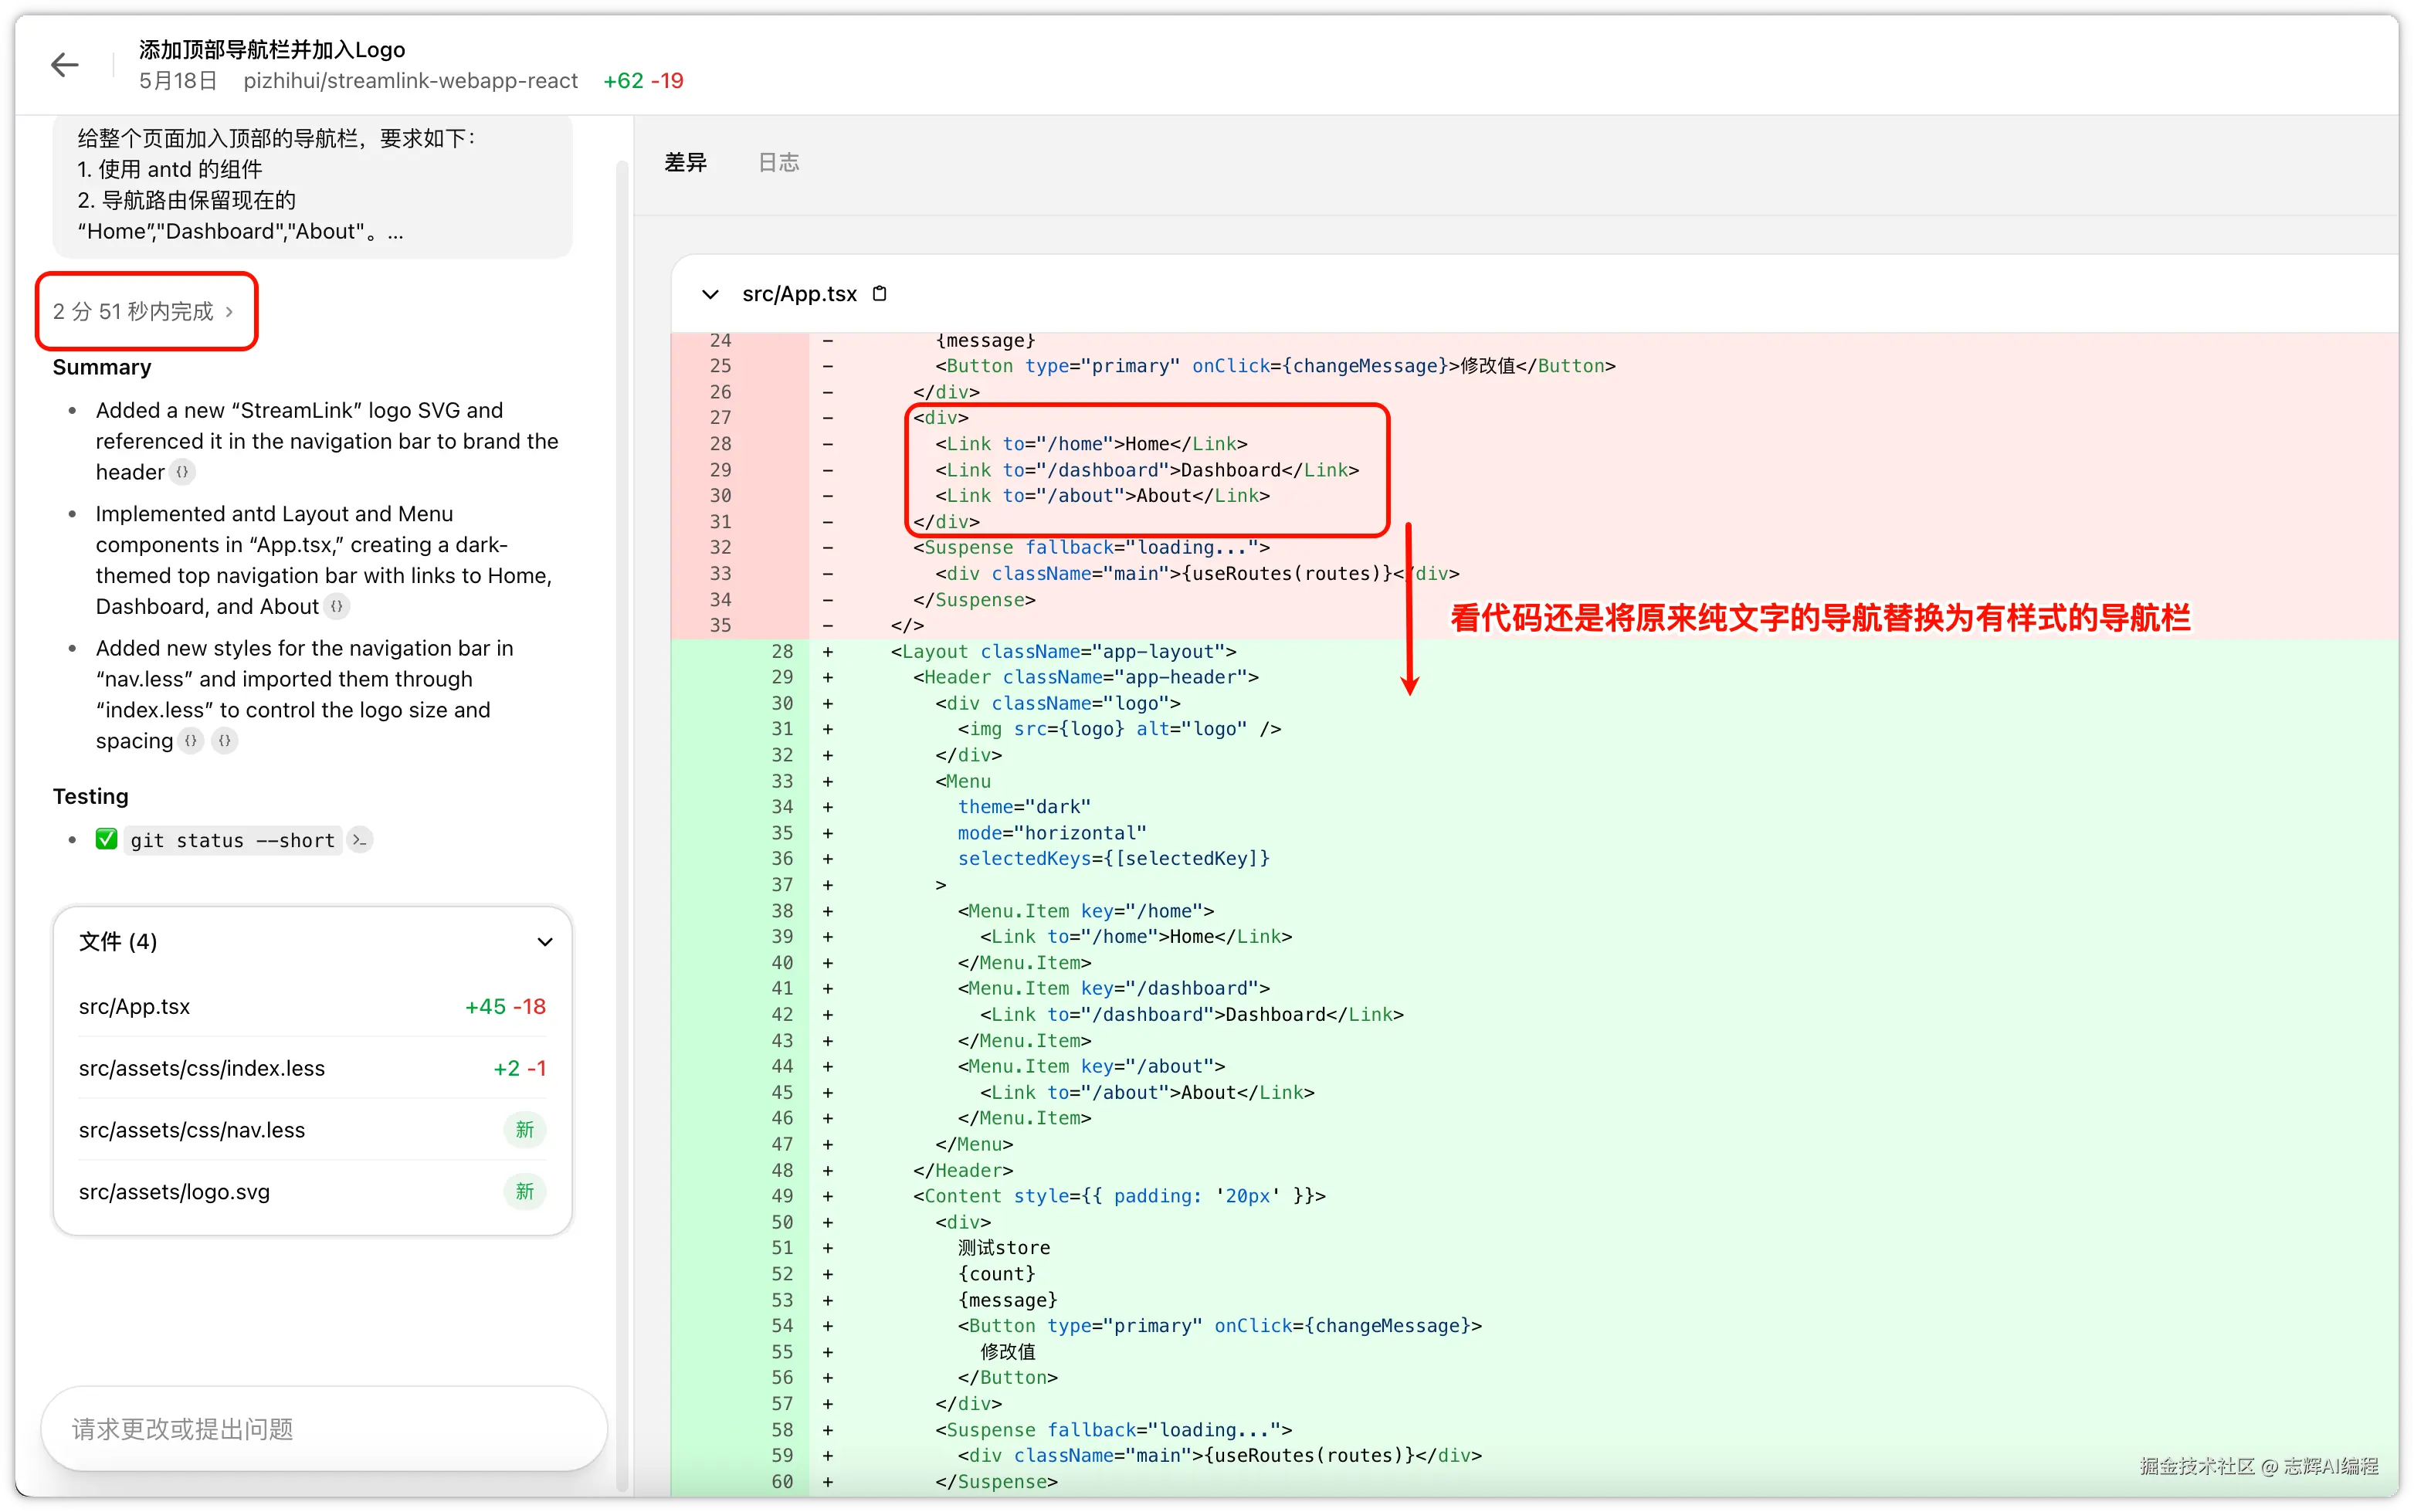Open src/assets/css/index.less in the file list
Viewport: 2414px width, 1512px height.
click(202, 1068)
